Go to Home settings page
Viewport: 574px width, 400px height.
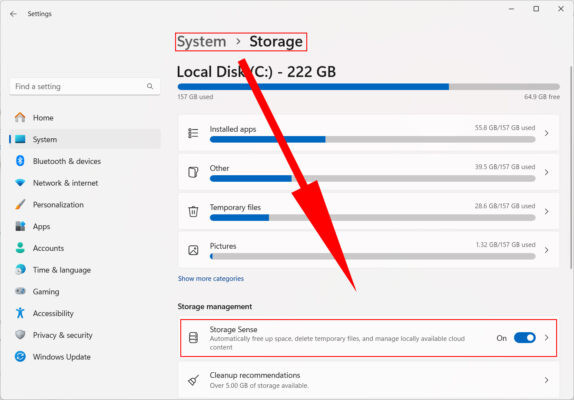click(85, 117)
